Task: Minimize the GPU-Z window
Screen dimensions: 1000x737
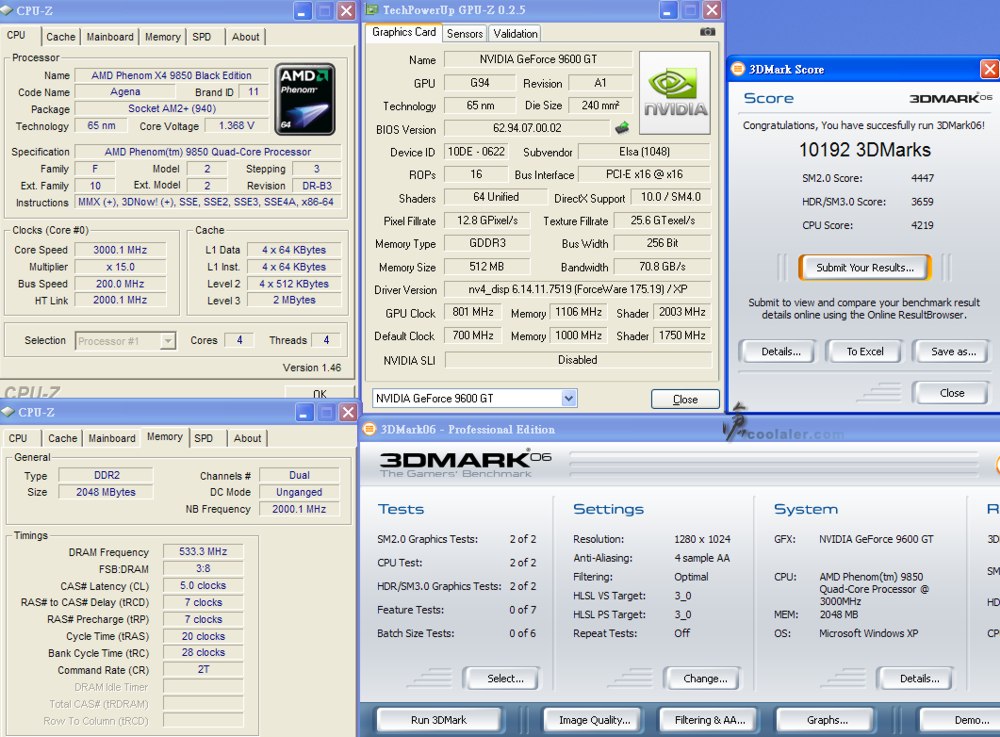Action: click(x=668, y=10)
